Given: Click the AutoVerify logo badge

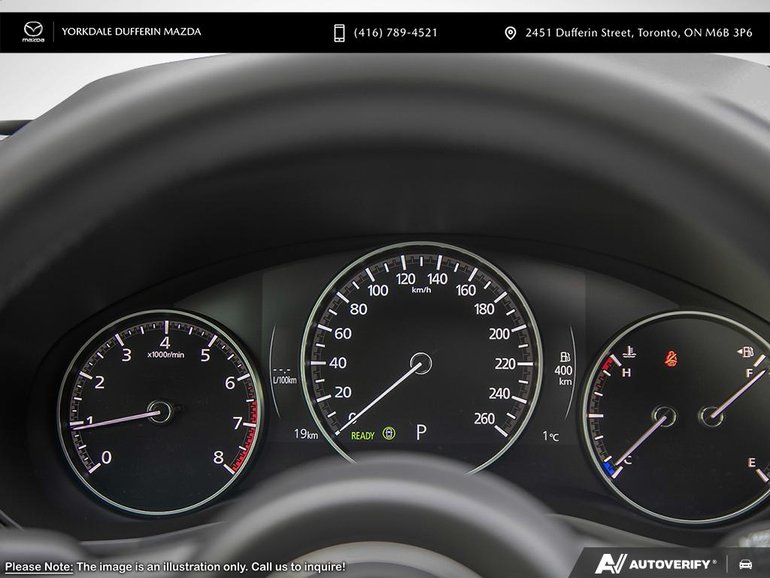Looking at the screenshot, I should click(x=655, y=564).
